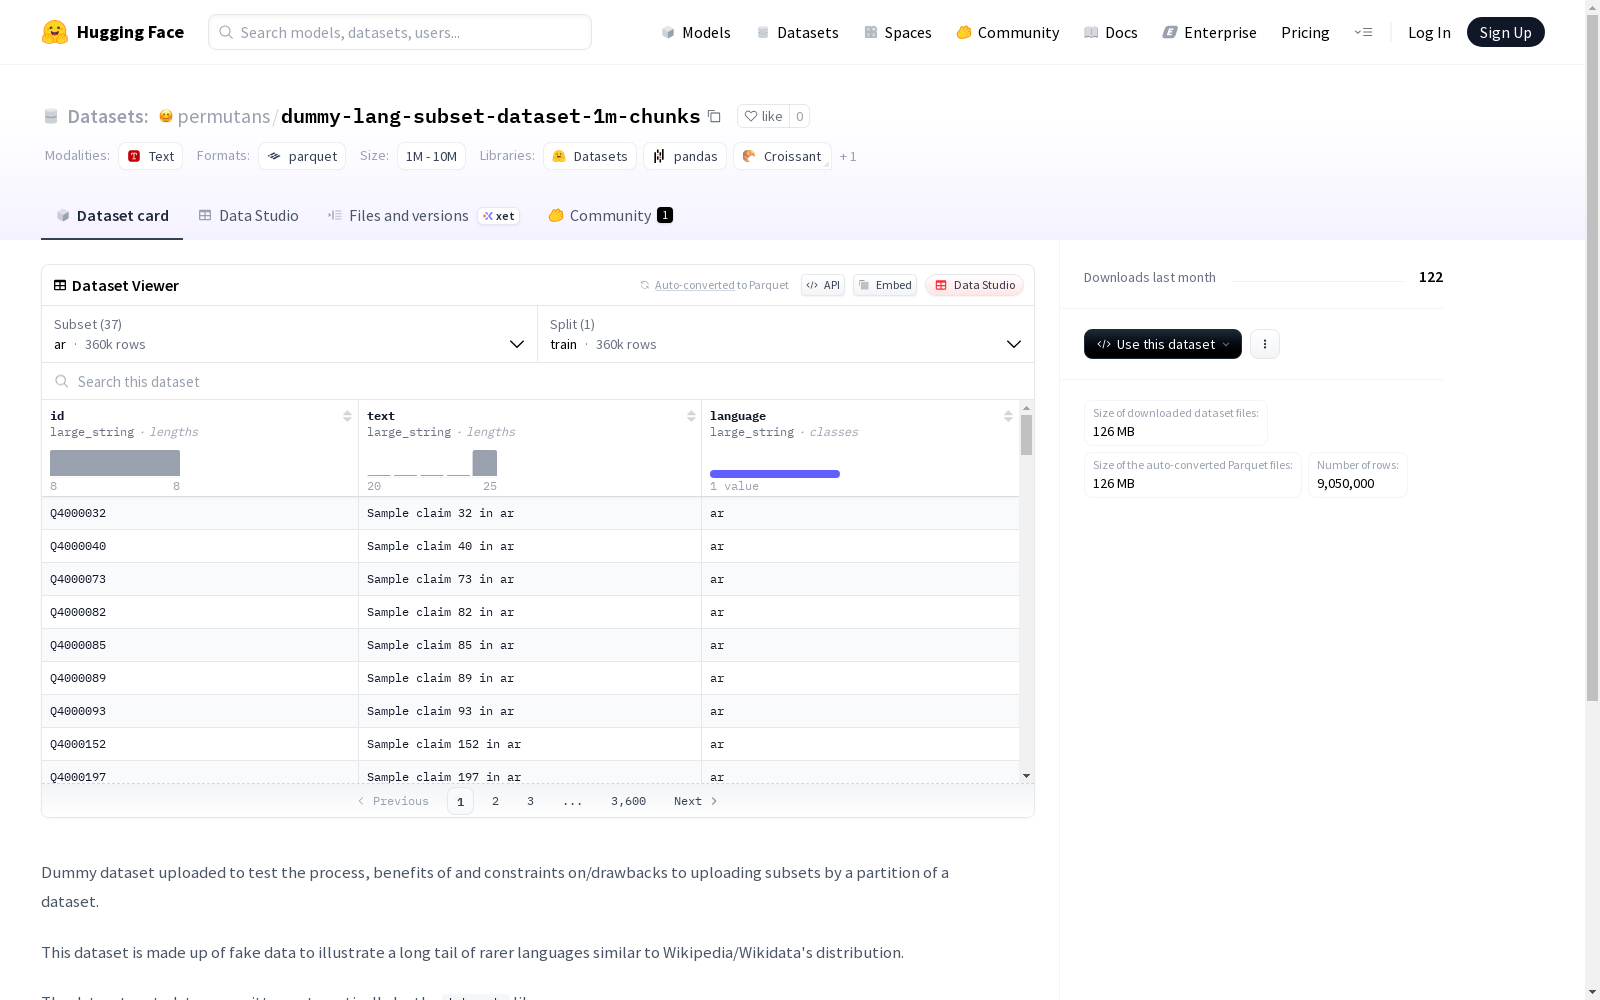
Task: Open the Pricing page
Action: pos(1305,32)
